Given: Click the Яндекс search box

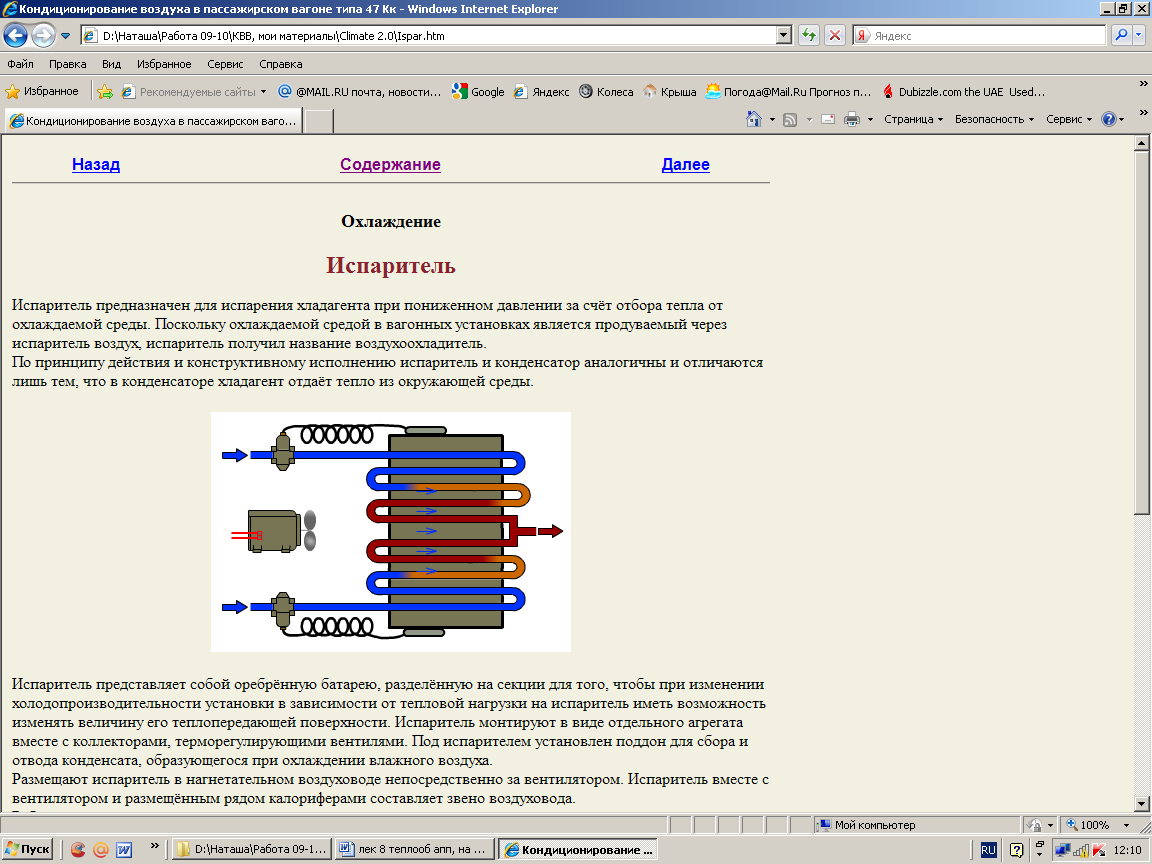Looking at the screenshot, I should pos(979,35).
